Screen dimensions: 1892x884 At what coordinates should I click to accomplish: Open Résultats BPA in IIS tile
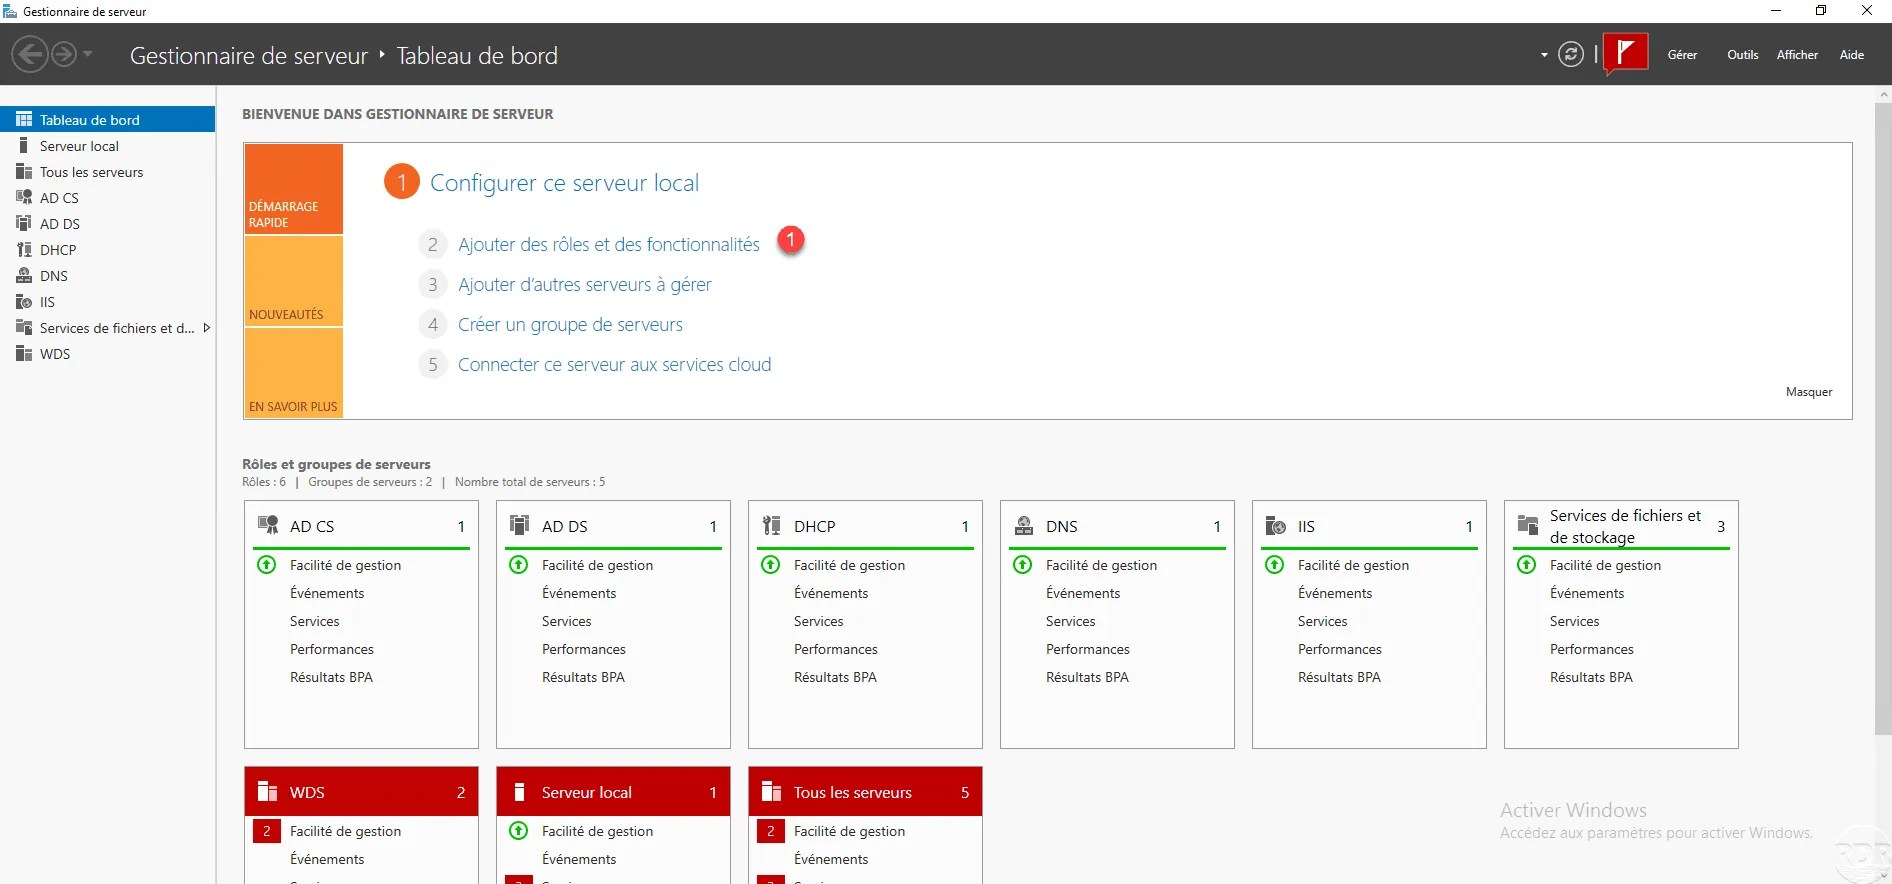[1339, 677]
